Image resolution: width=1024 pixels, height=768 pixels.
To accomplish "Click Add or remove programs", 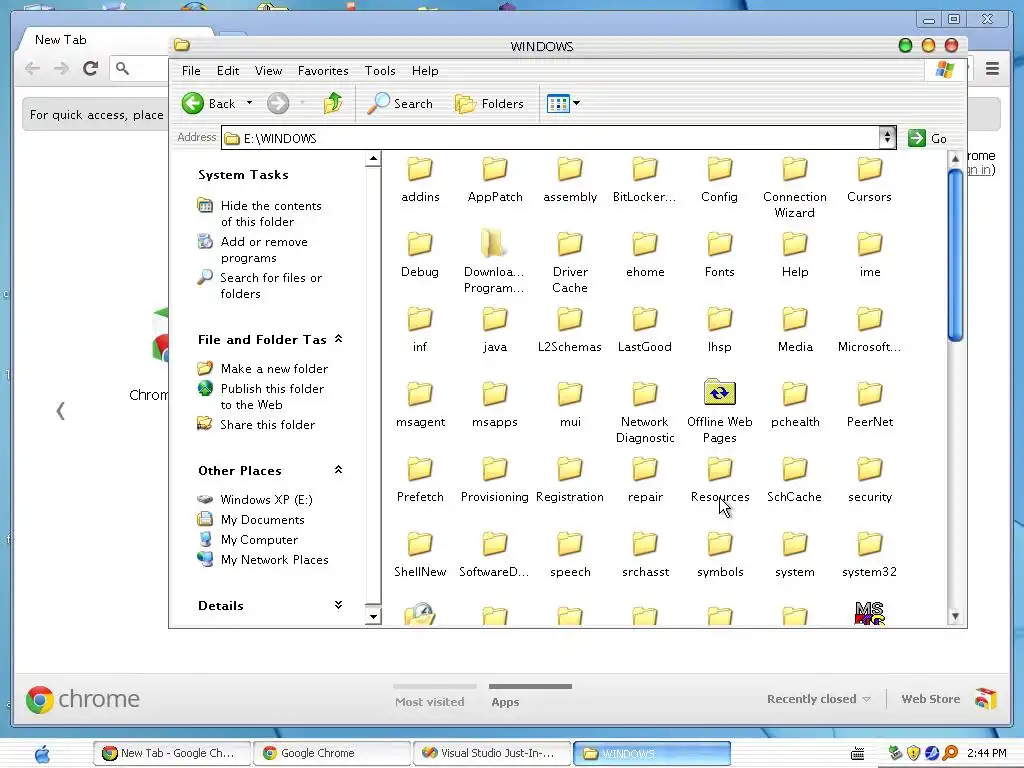I will [264, 249].
